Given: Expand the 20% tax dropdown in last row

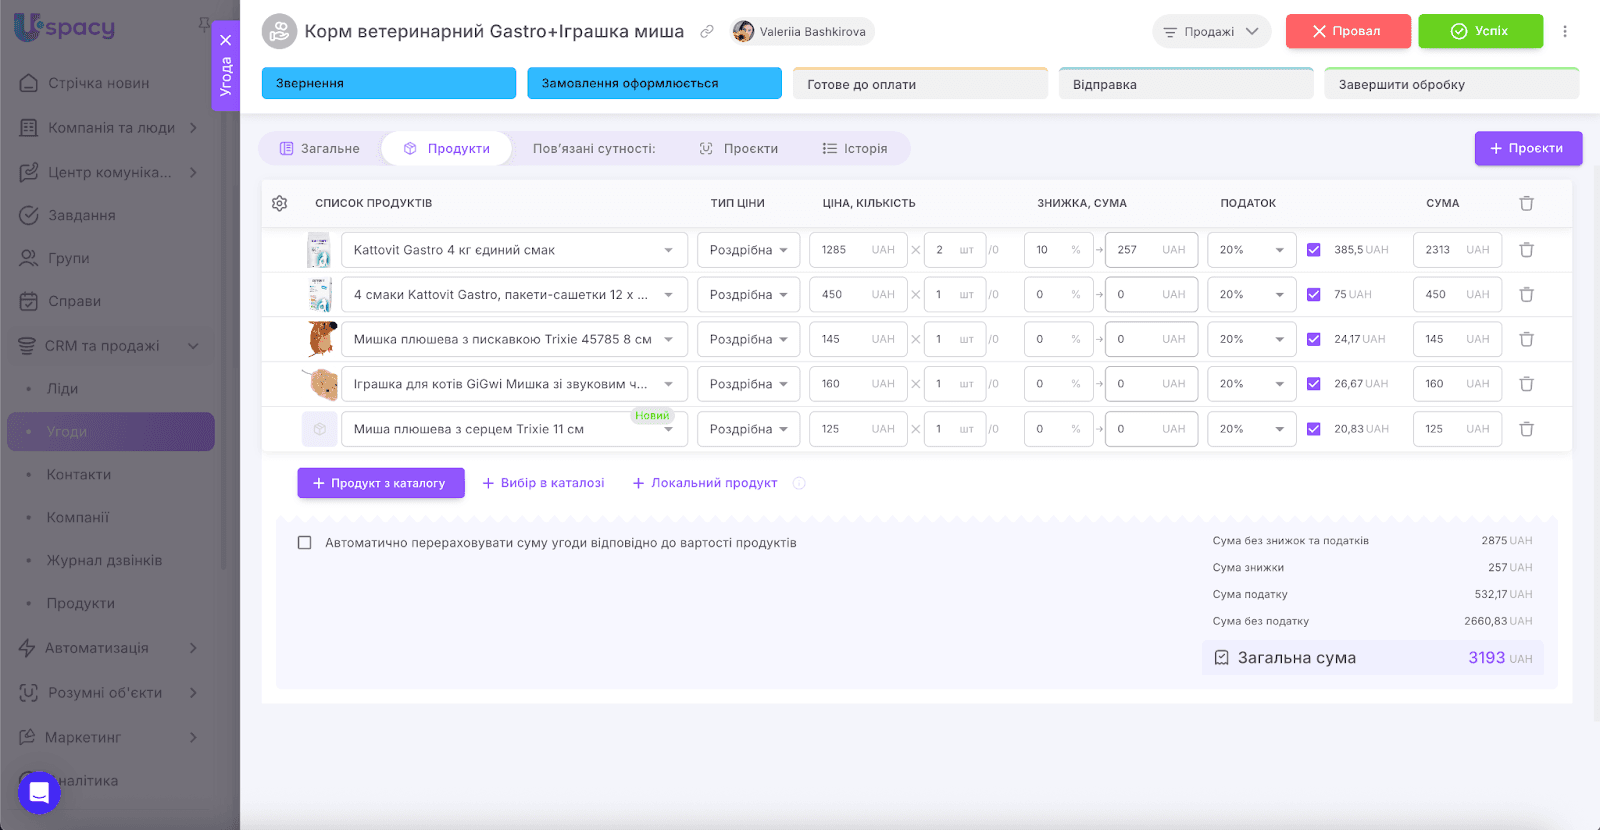Looking at the screenshot, I should click(1251, 429).
